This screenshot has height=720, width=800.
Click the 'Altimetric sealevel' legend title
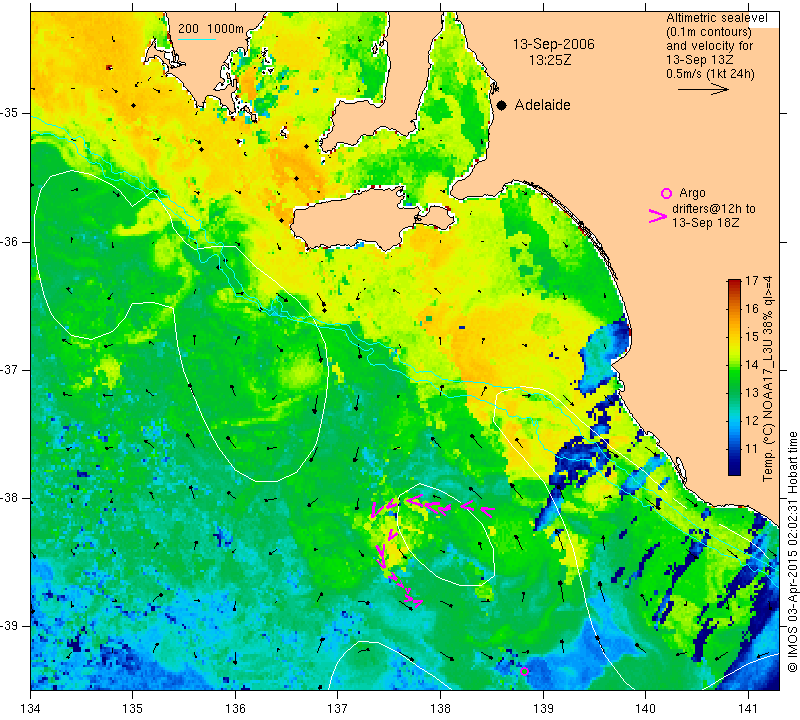717,18
